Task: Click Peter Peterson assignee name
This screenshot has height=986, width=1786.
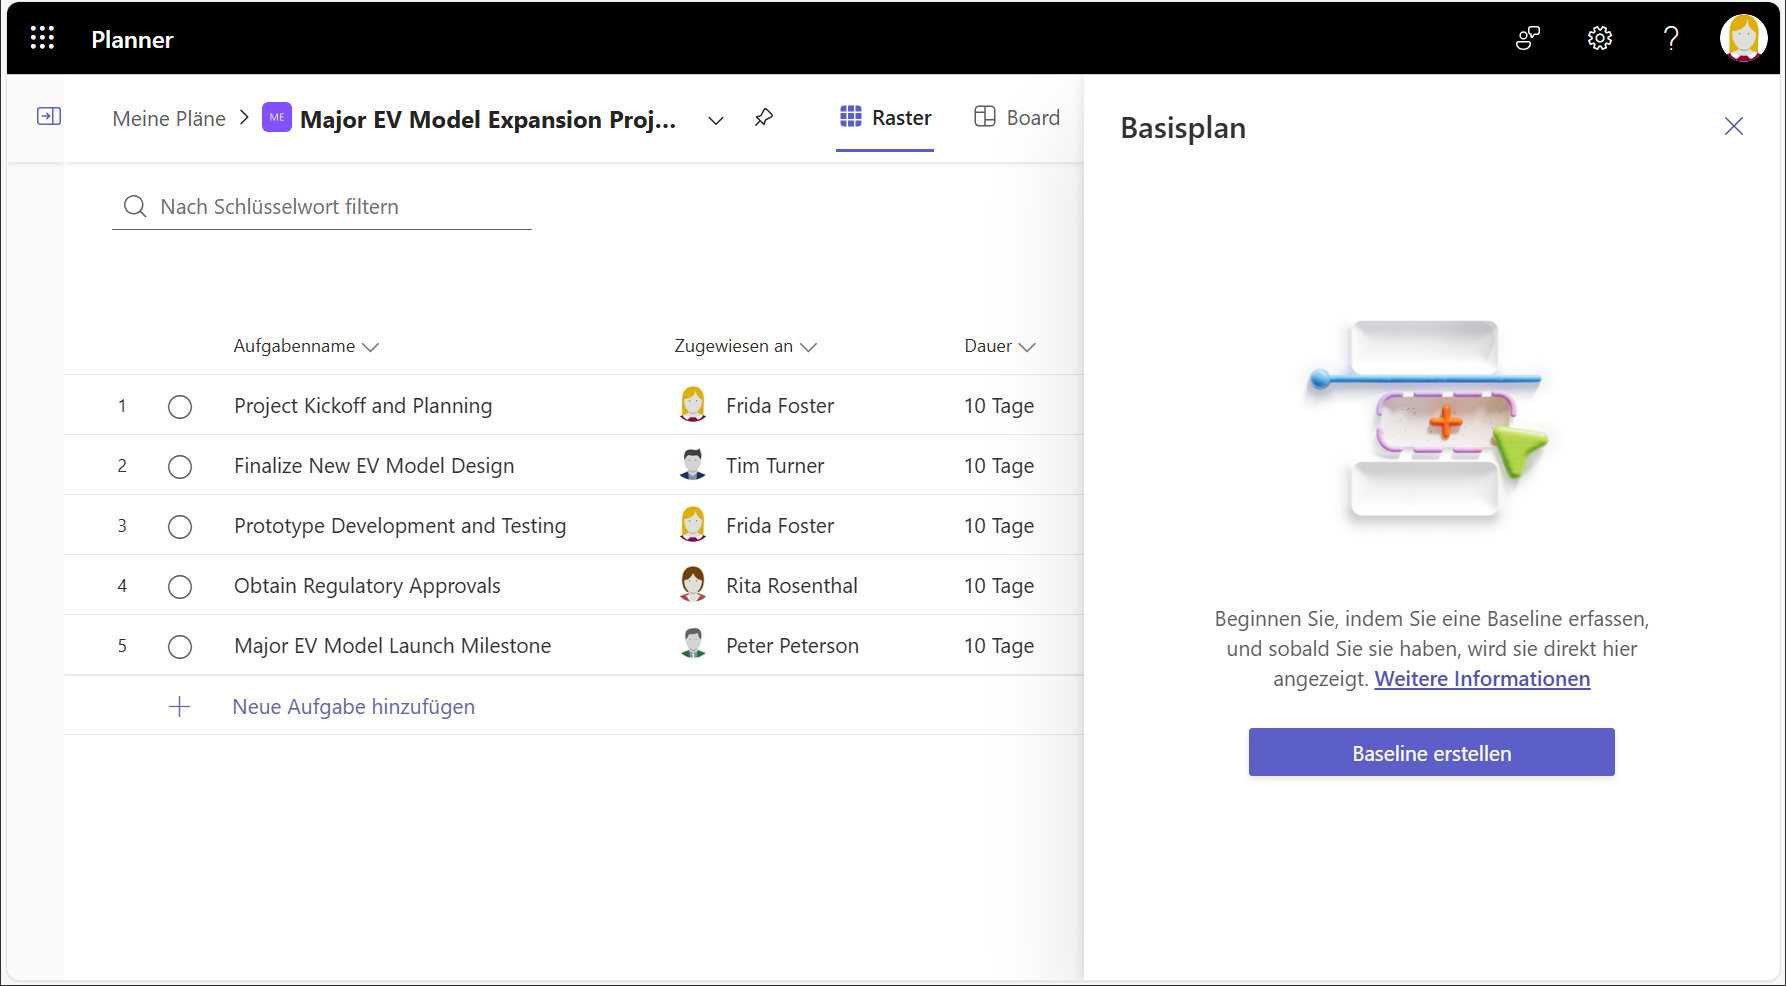Action: [792, 646]
